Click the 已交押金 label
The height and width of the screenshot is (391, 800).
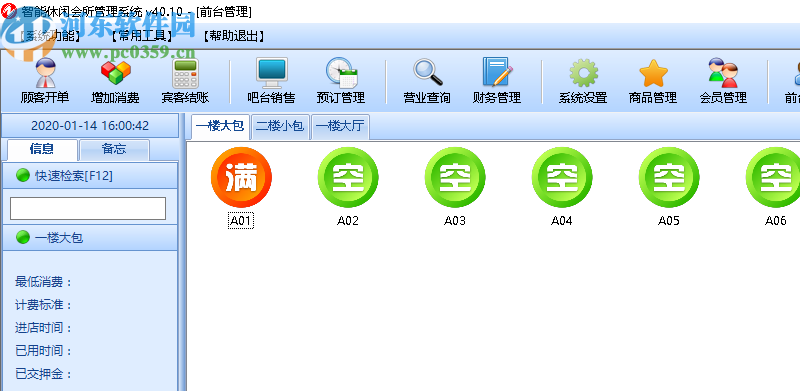tap(43, 374)
